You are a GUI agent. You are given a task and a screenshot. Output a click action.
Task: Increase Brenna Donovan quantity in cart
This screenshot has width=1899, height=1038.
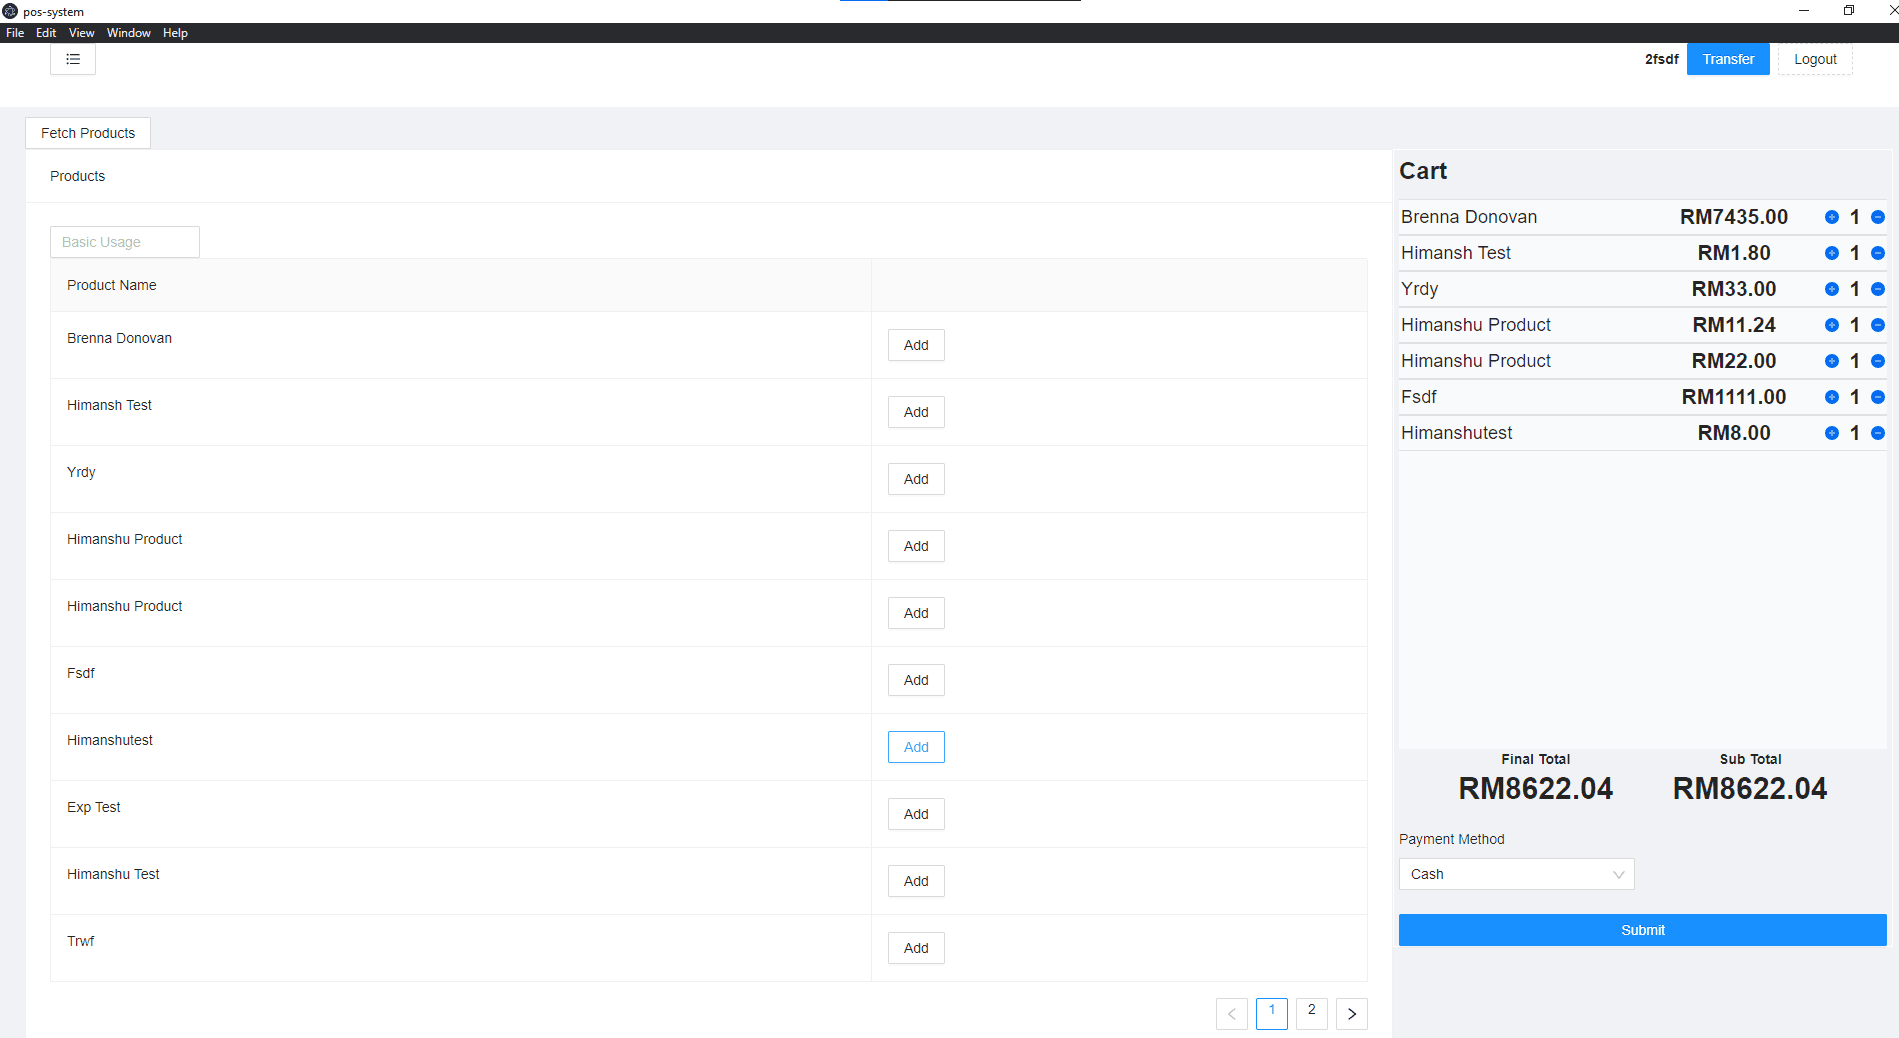coord(1832,216)
